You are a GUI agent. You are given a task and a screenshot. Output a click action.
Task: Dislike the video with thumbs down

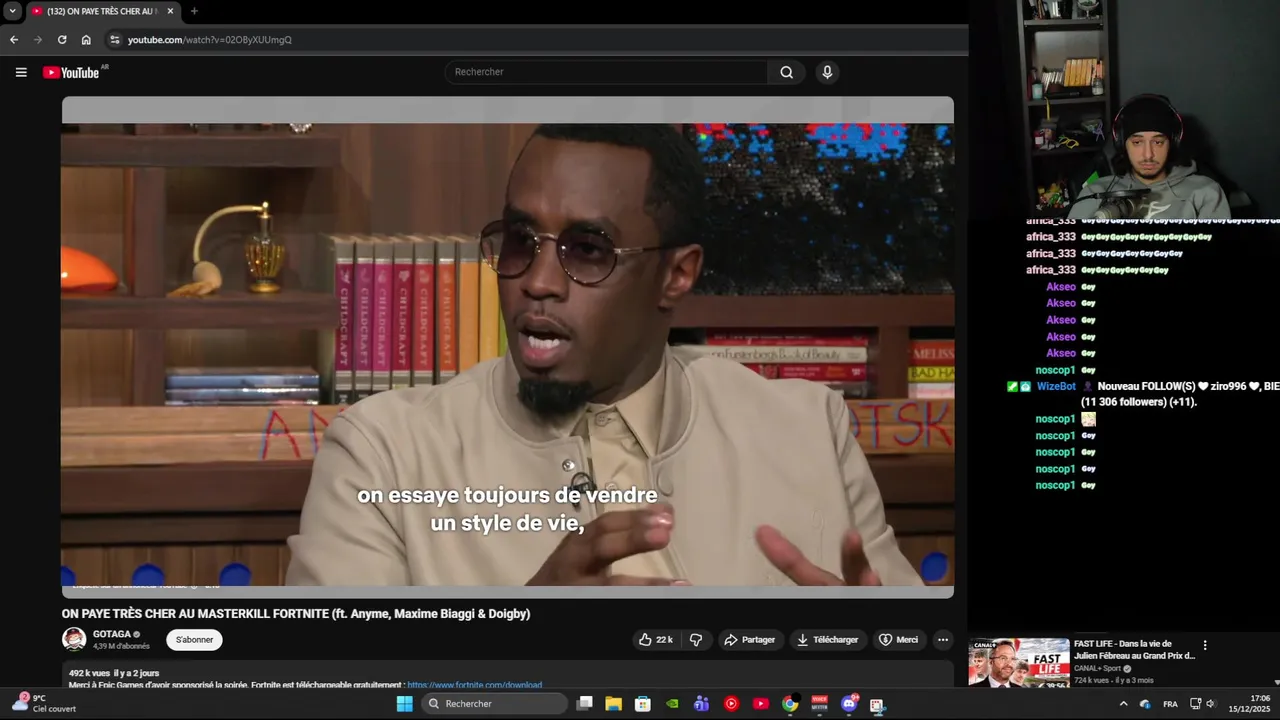[x=696, y=640]
